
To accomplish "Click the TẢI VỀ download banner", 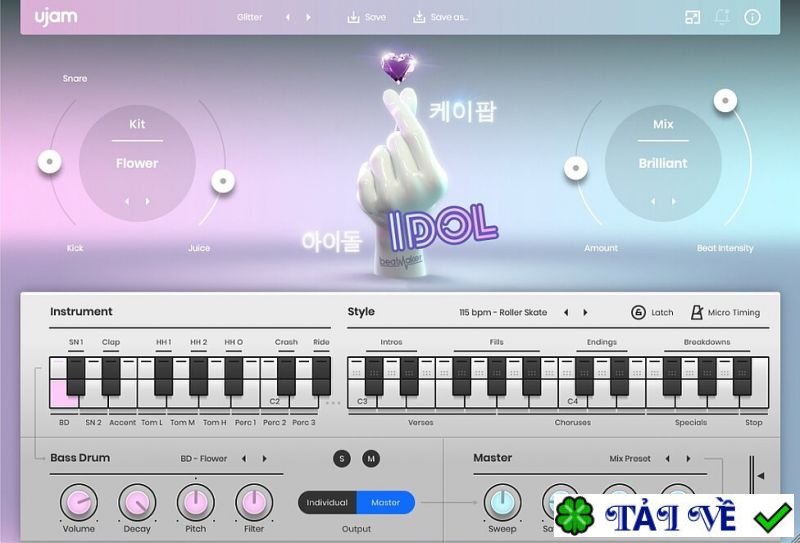I will 673,515.
